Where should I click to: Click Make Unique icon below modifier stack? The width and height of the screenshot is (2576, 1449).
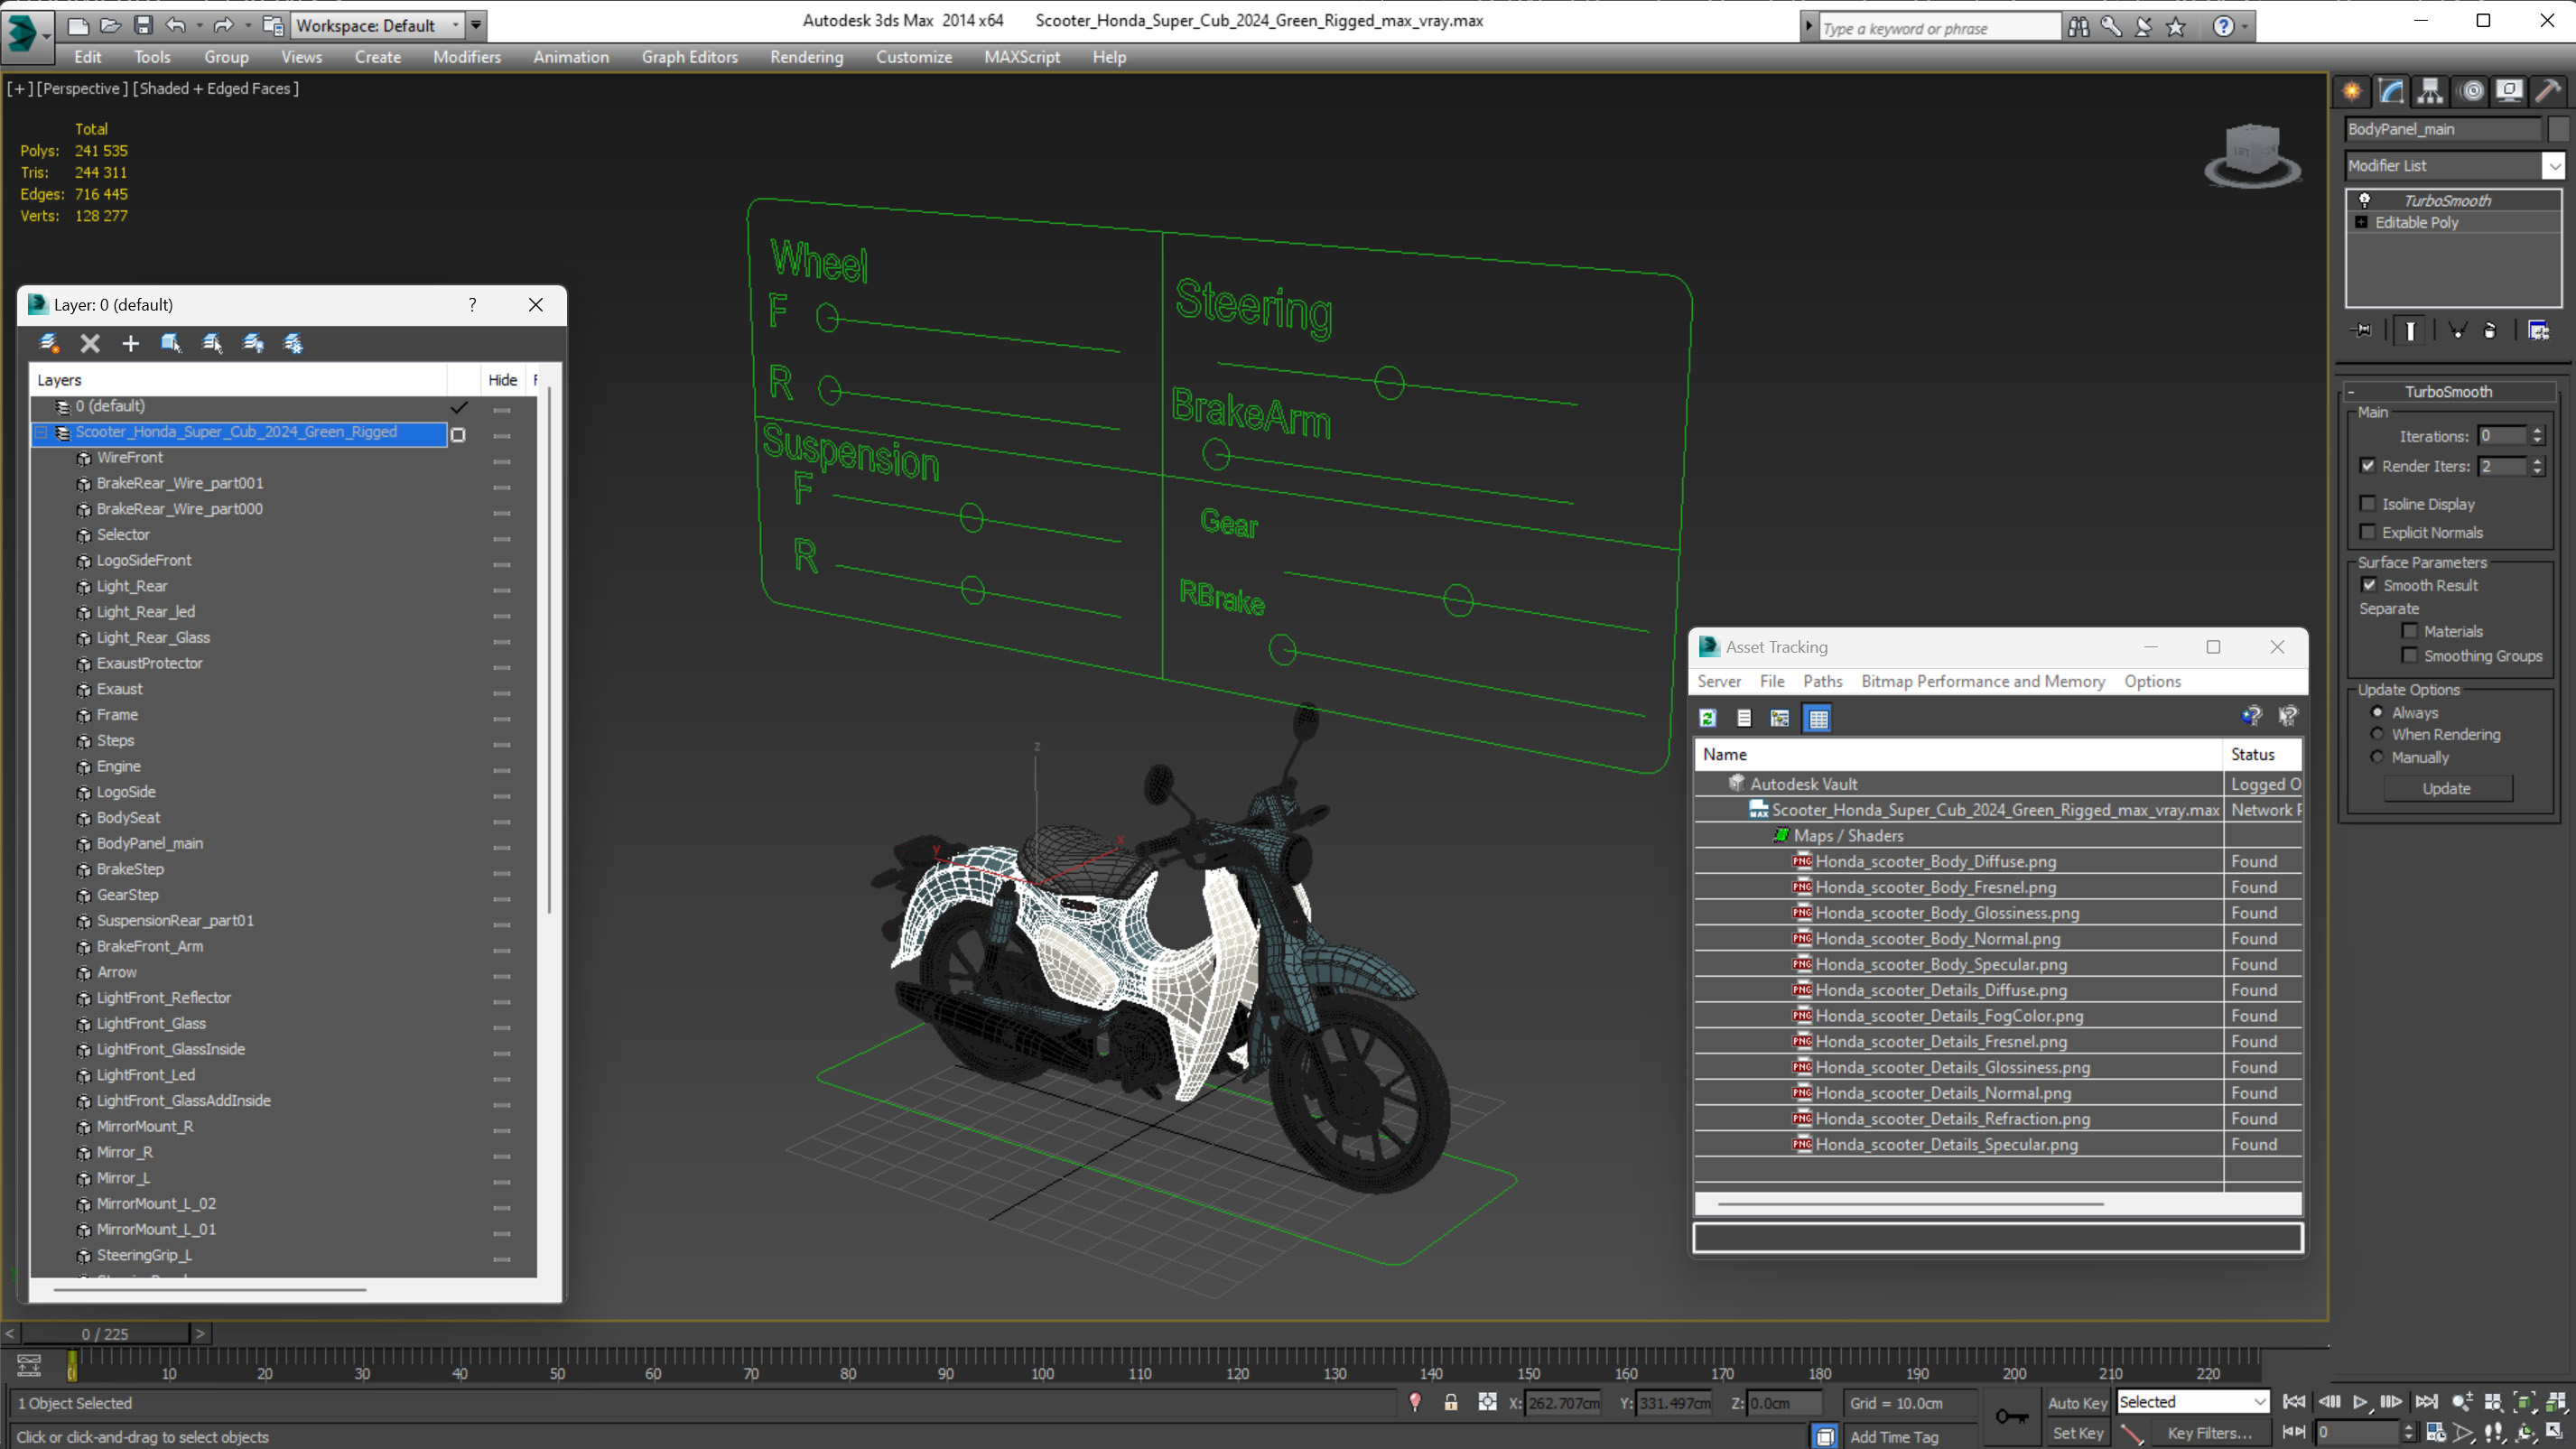[x=2457, y=330]
